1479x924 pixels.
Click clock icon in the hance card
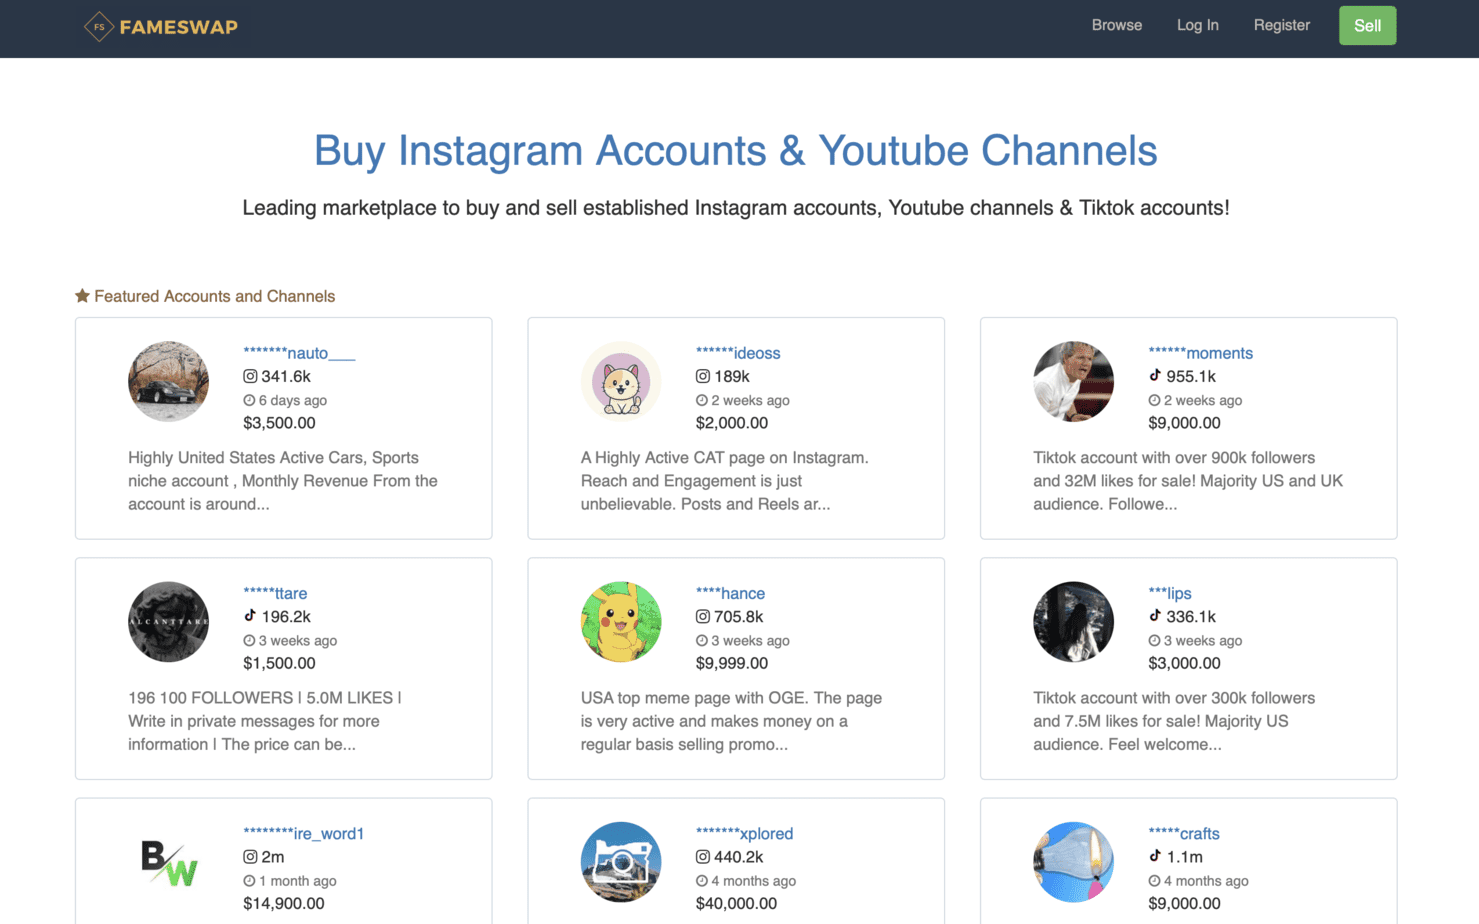point(702,640)
